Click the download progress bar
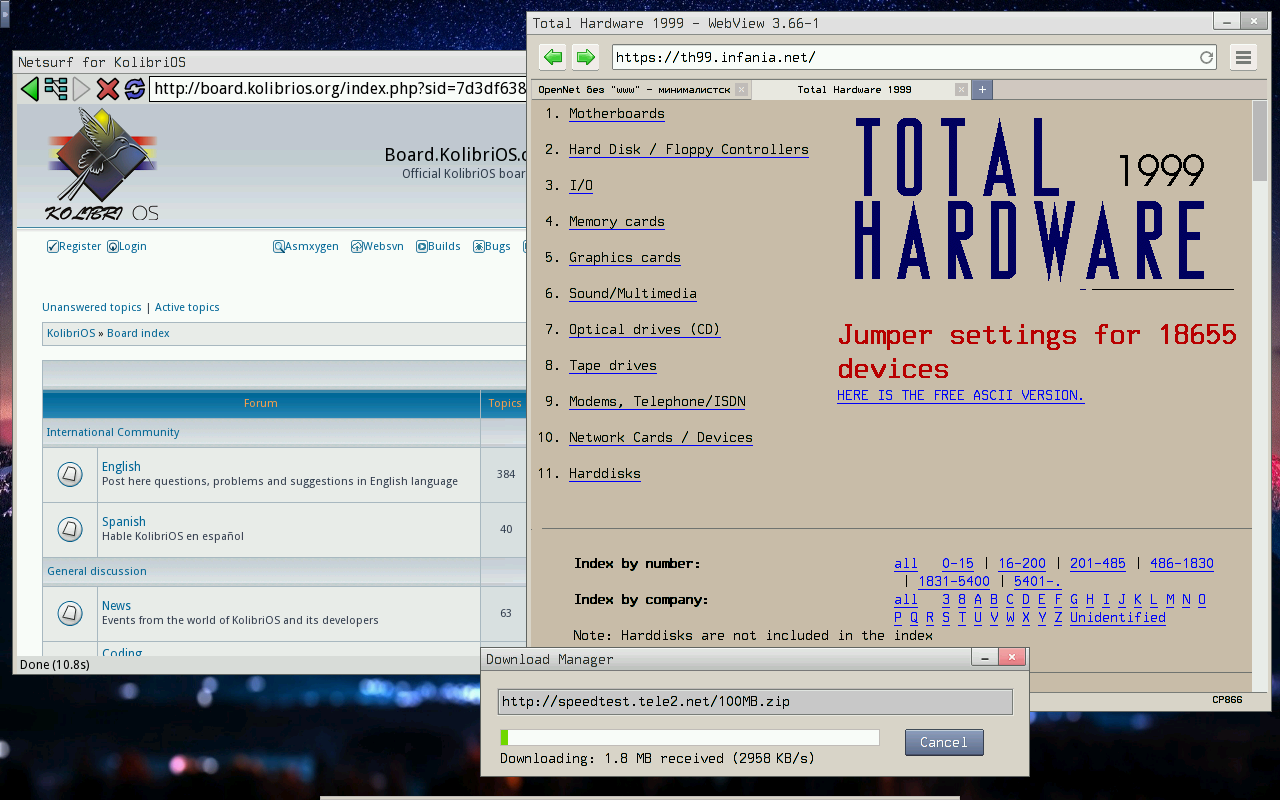 (689, 738)
